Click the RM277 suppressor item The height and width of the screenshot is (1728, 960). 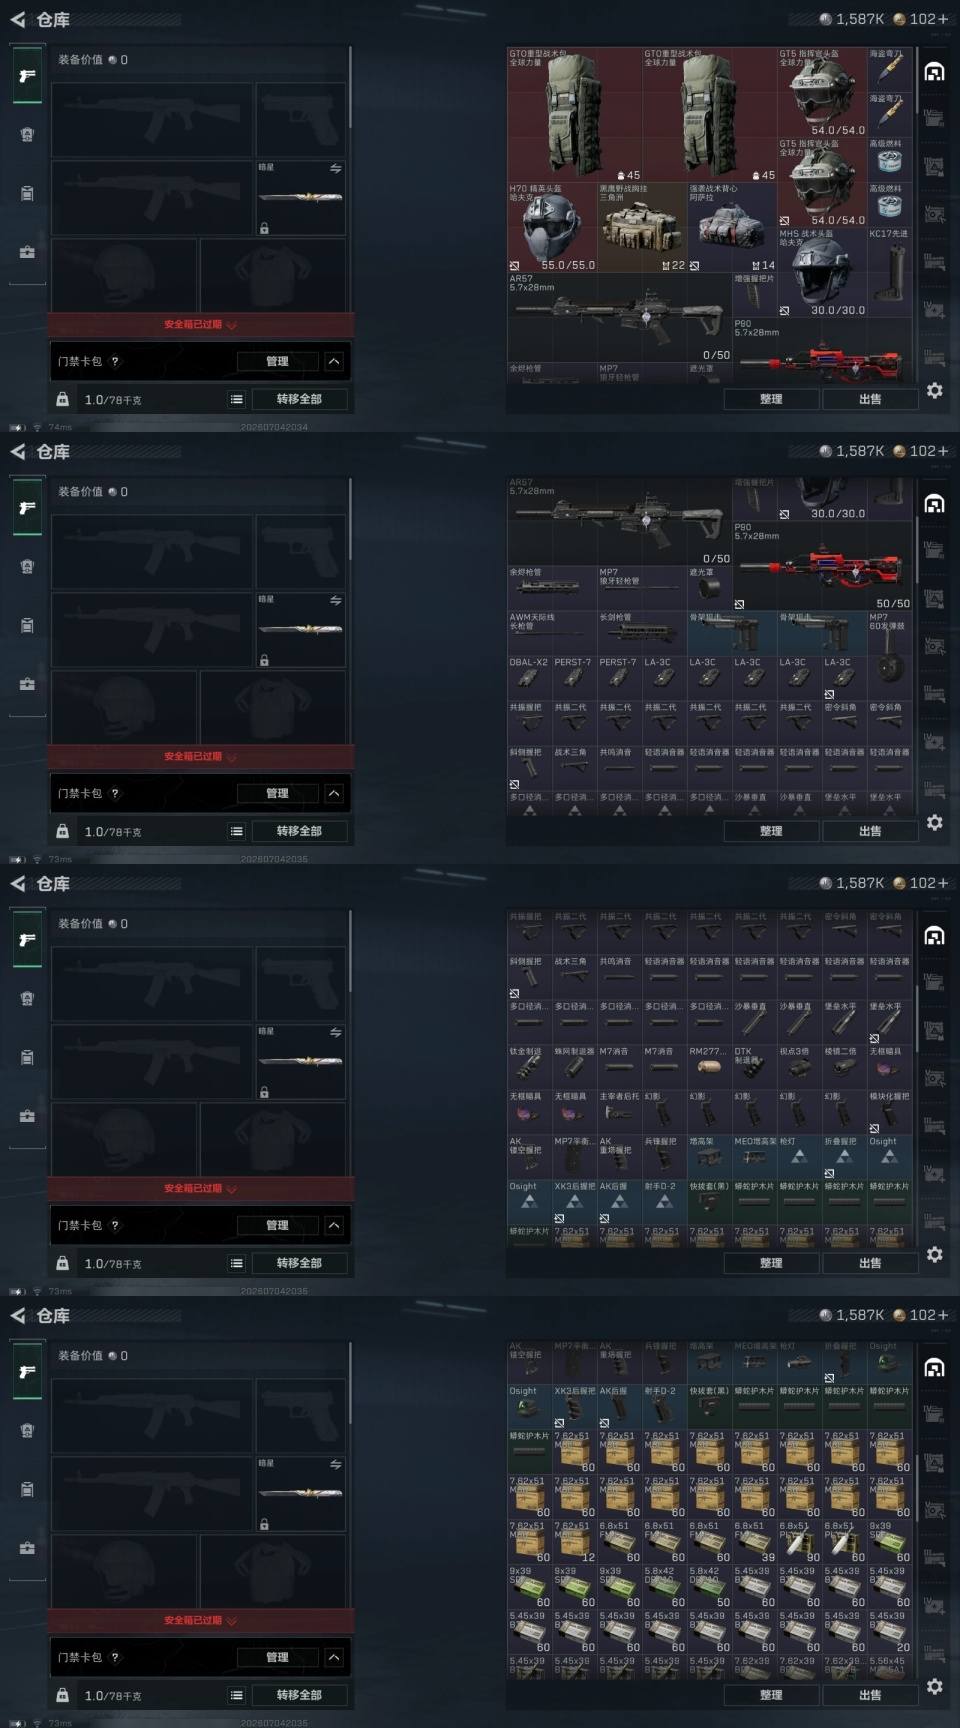[709, 1067]
